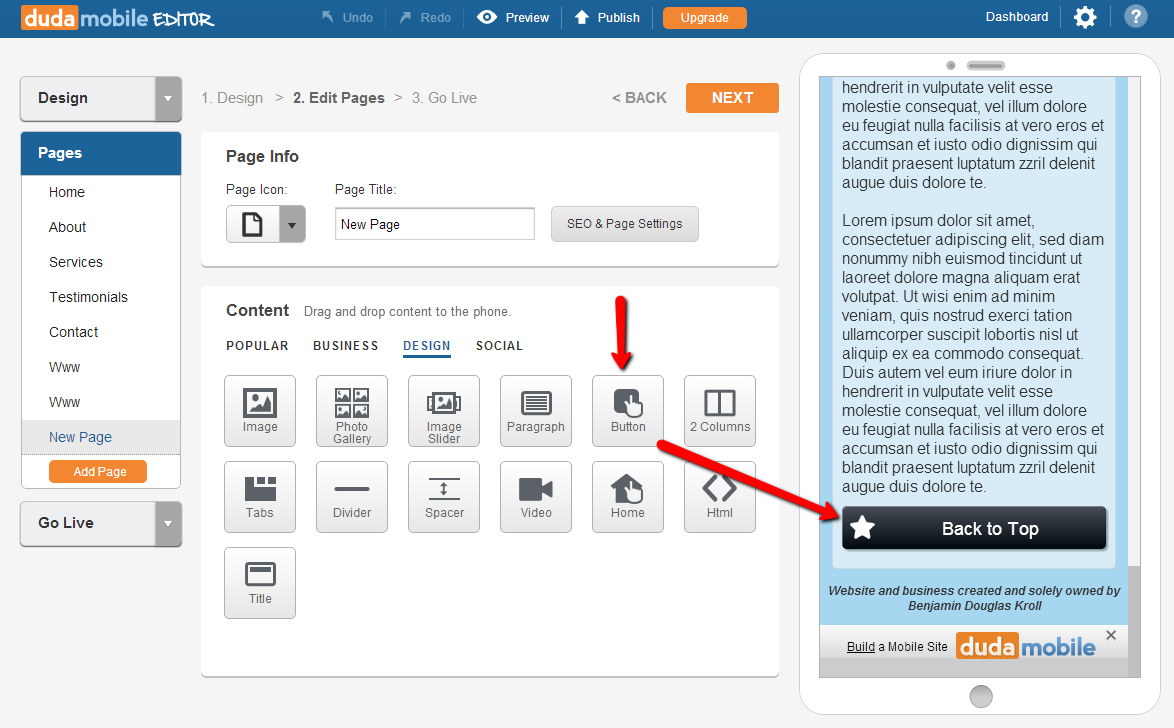1174x728 pixels.
Task: Select the Services page
Action: (101, 262)
